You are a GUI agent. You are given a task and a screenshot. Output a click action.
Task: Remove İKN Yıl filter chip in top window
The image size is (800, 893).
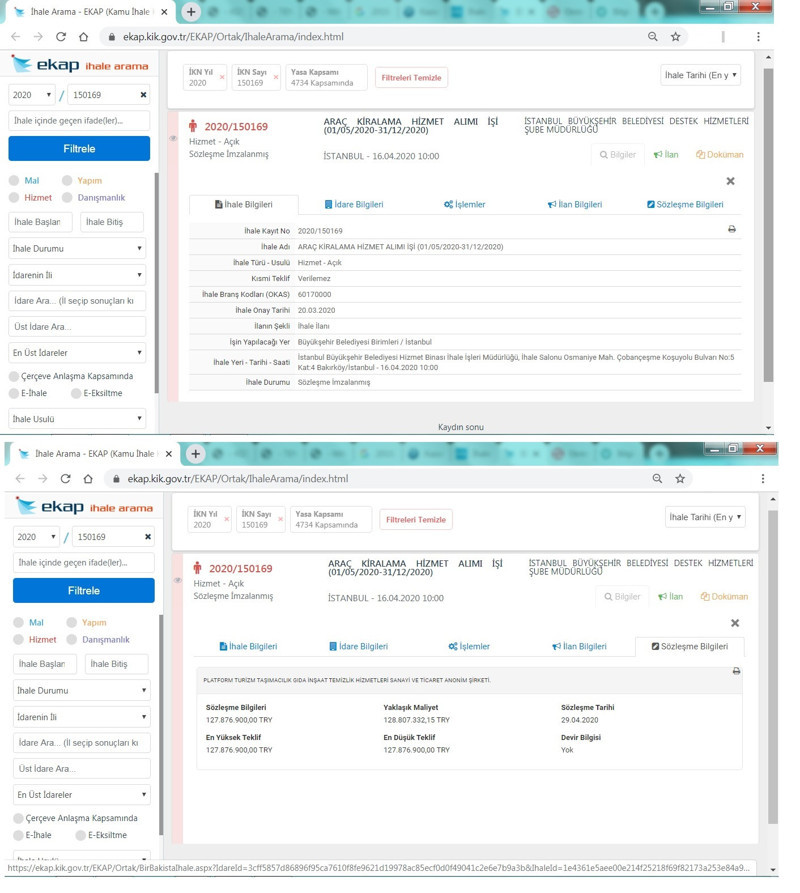(222, 77)
